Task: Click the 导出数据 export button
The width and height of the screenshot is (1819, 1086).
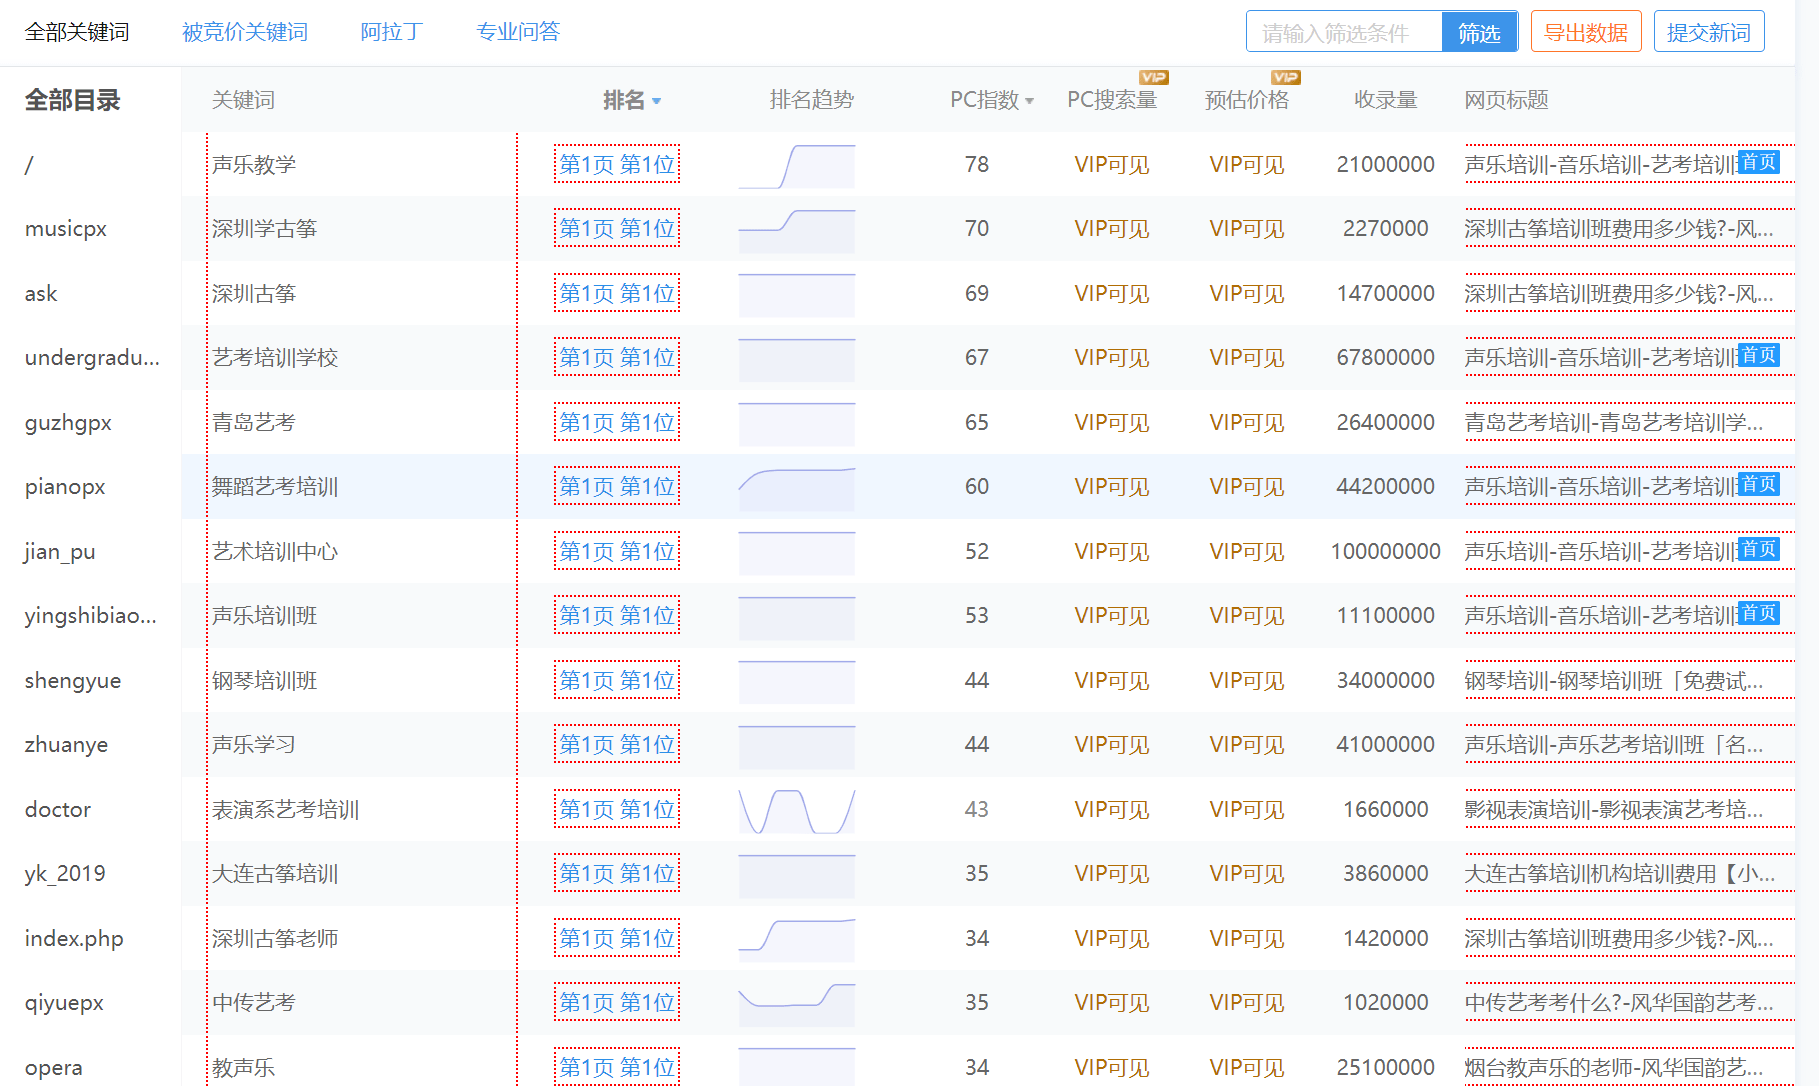Action: click(x=1586, y=32)
